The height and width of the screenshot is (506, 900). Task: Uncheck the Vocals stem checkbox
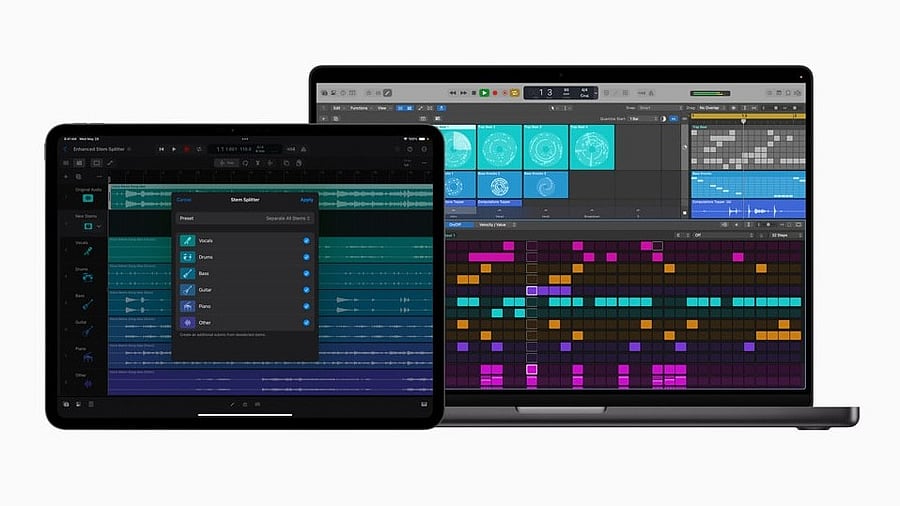click(306, 241)
